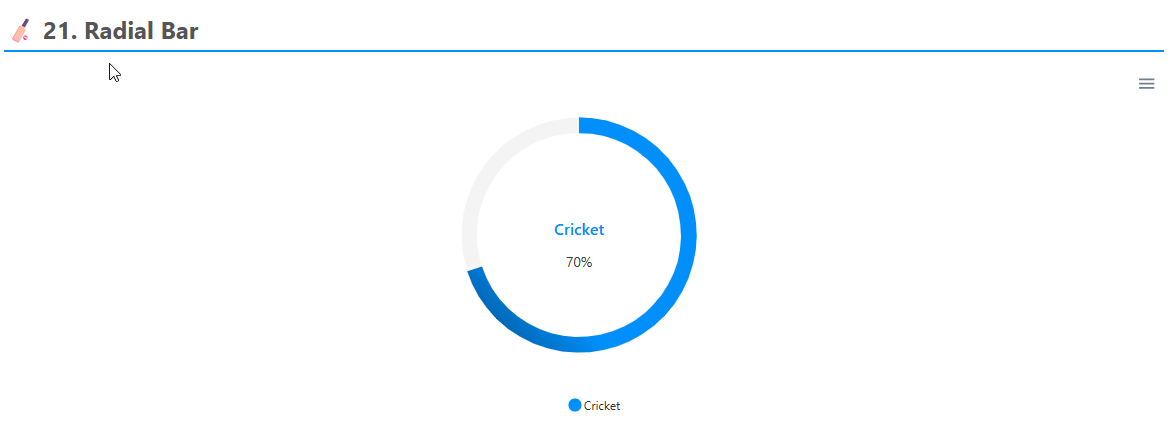Screen dimensions: 1170x430
Task: Click the rightmost part of the blue arc
Action: point(688,235)
